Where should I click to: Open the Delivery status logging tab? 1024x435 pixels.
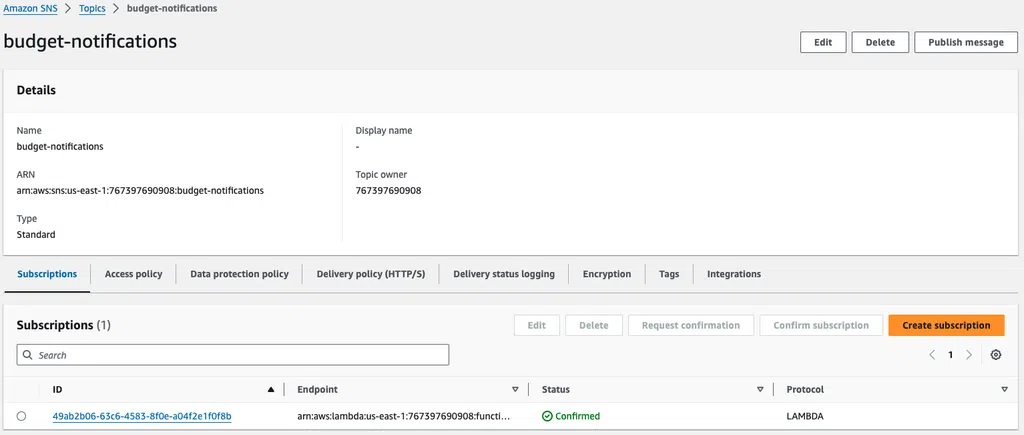504,274
